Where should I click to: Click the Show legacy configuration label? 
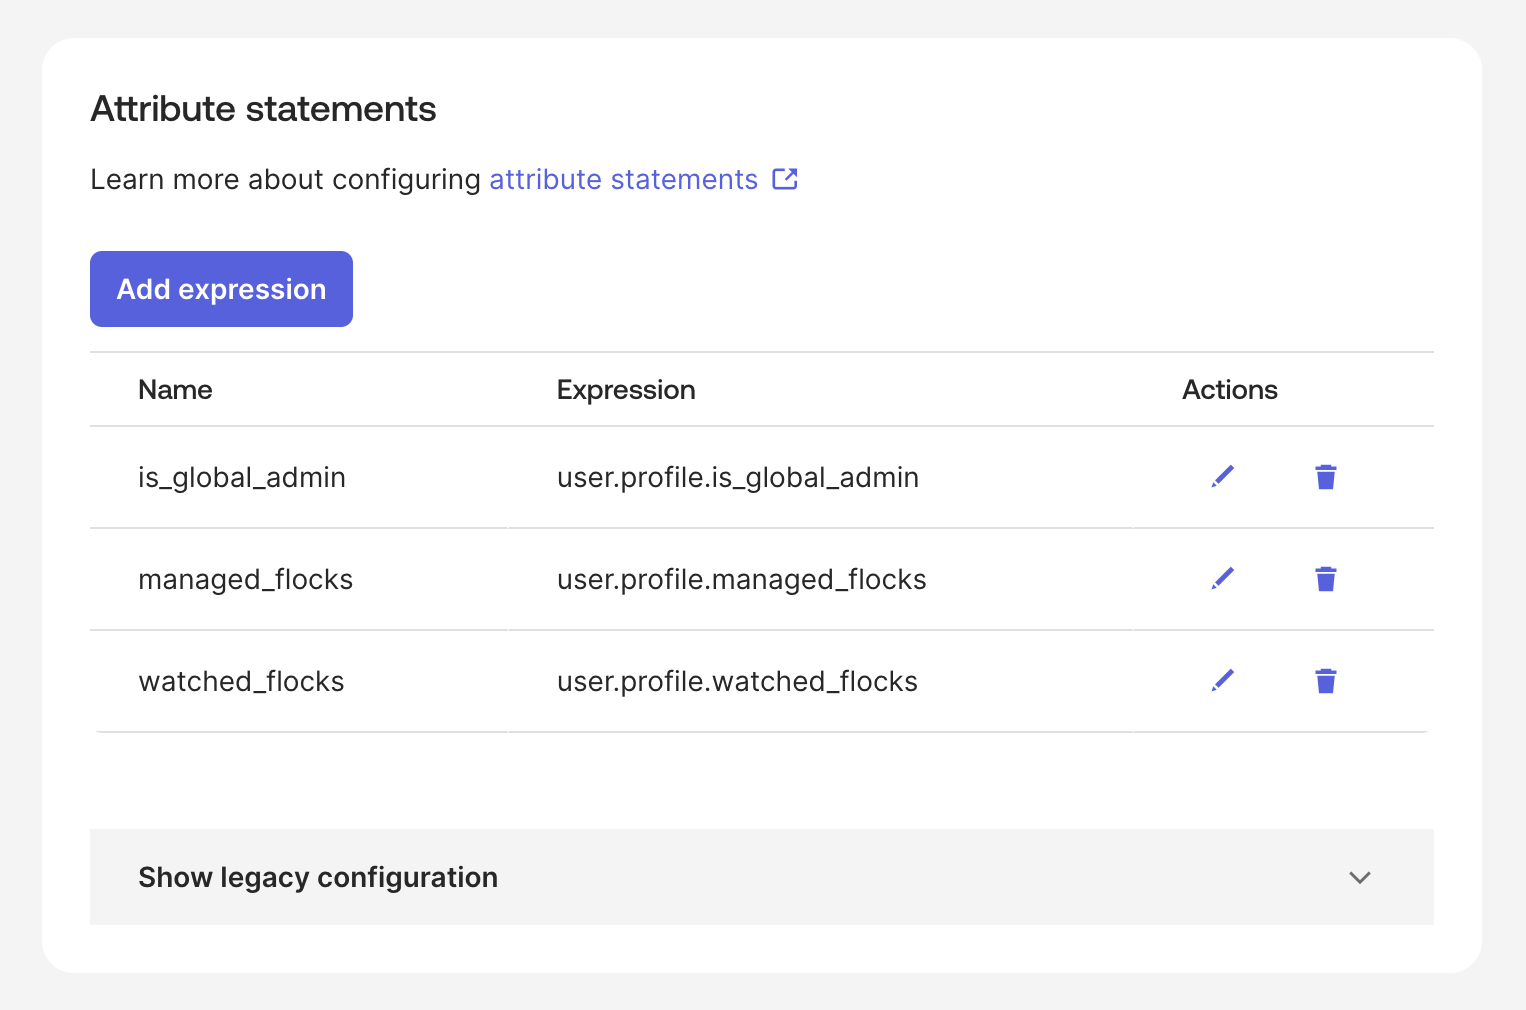(x=318, y=877)
